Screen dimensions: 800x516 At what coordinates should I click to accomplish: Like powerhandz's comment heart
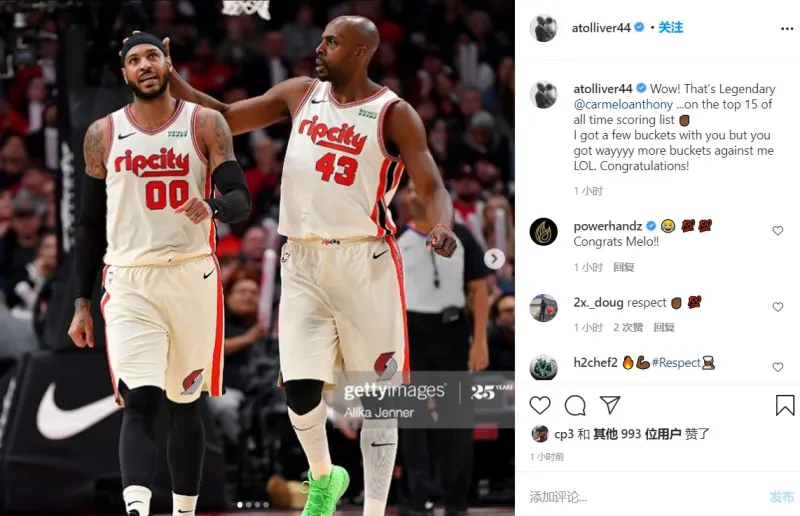coord(778,231)
